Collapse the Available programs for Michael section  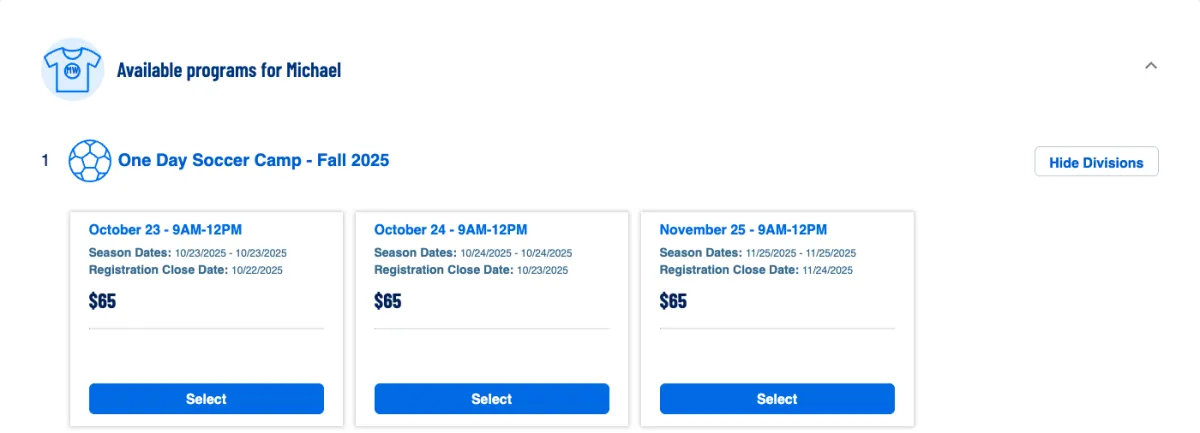1151,66
